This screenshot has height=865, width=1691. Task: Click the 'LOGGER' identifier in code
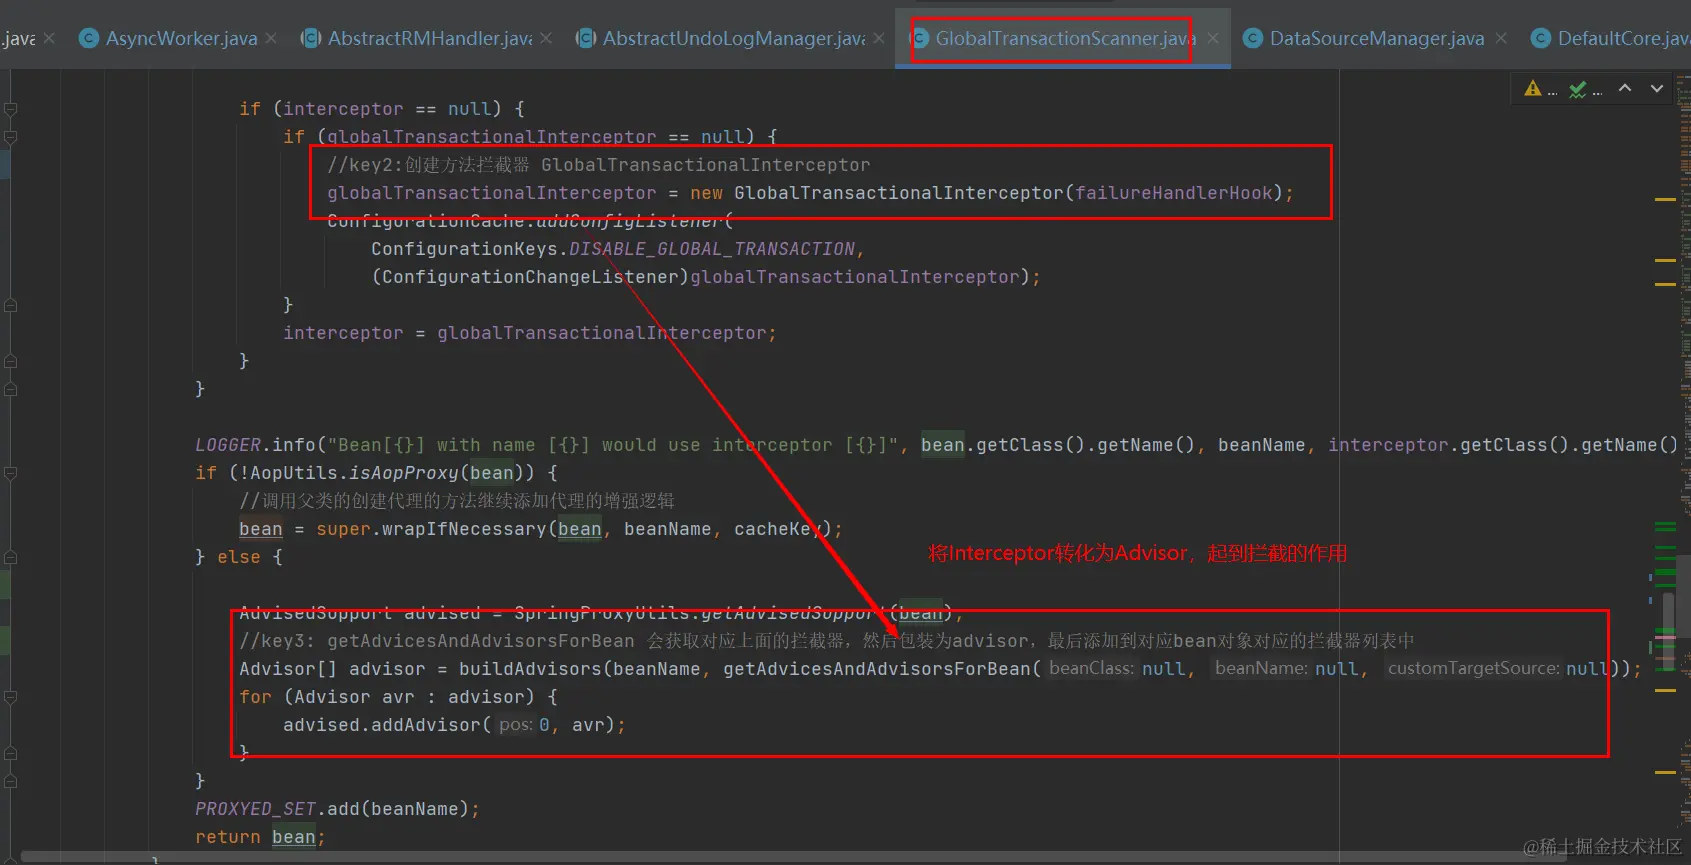pos(228,444)
